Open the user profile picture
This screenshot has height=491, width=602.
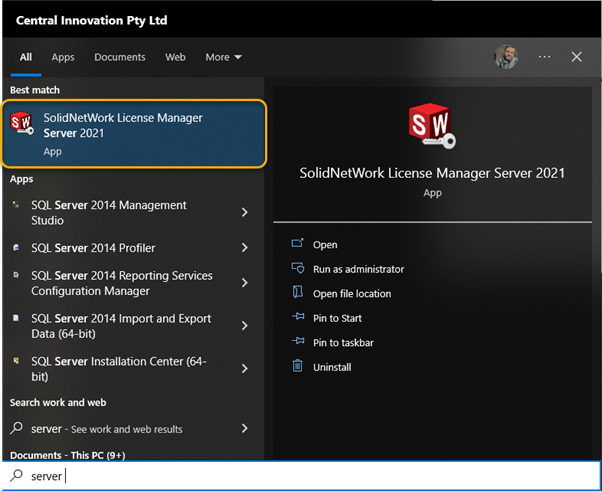tap(506, 57)
